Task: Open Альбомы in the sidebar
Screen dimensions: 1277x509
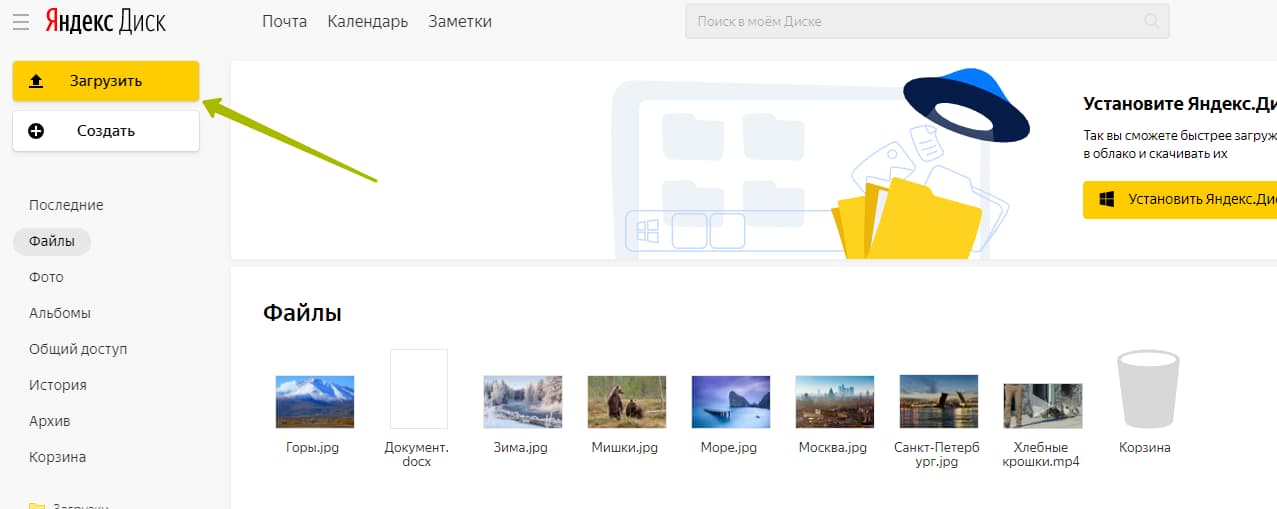Action: [60, 313]
